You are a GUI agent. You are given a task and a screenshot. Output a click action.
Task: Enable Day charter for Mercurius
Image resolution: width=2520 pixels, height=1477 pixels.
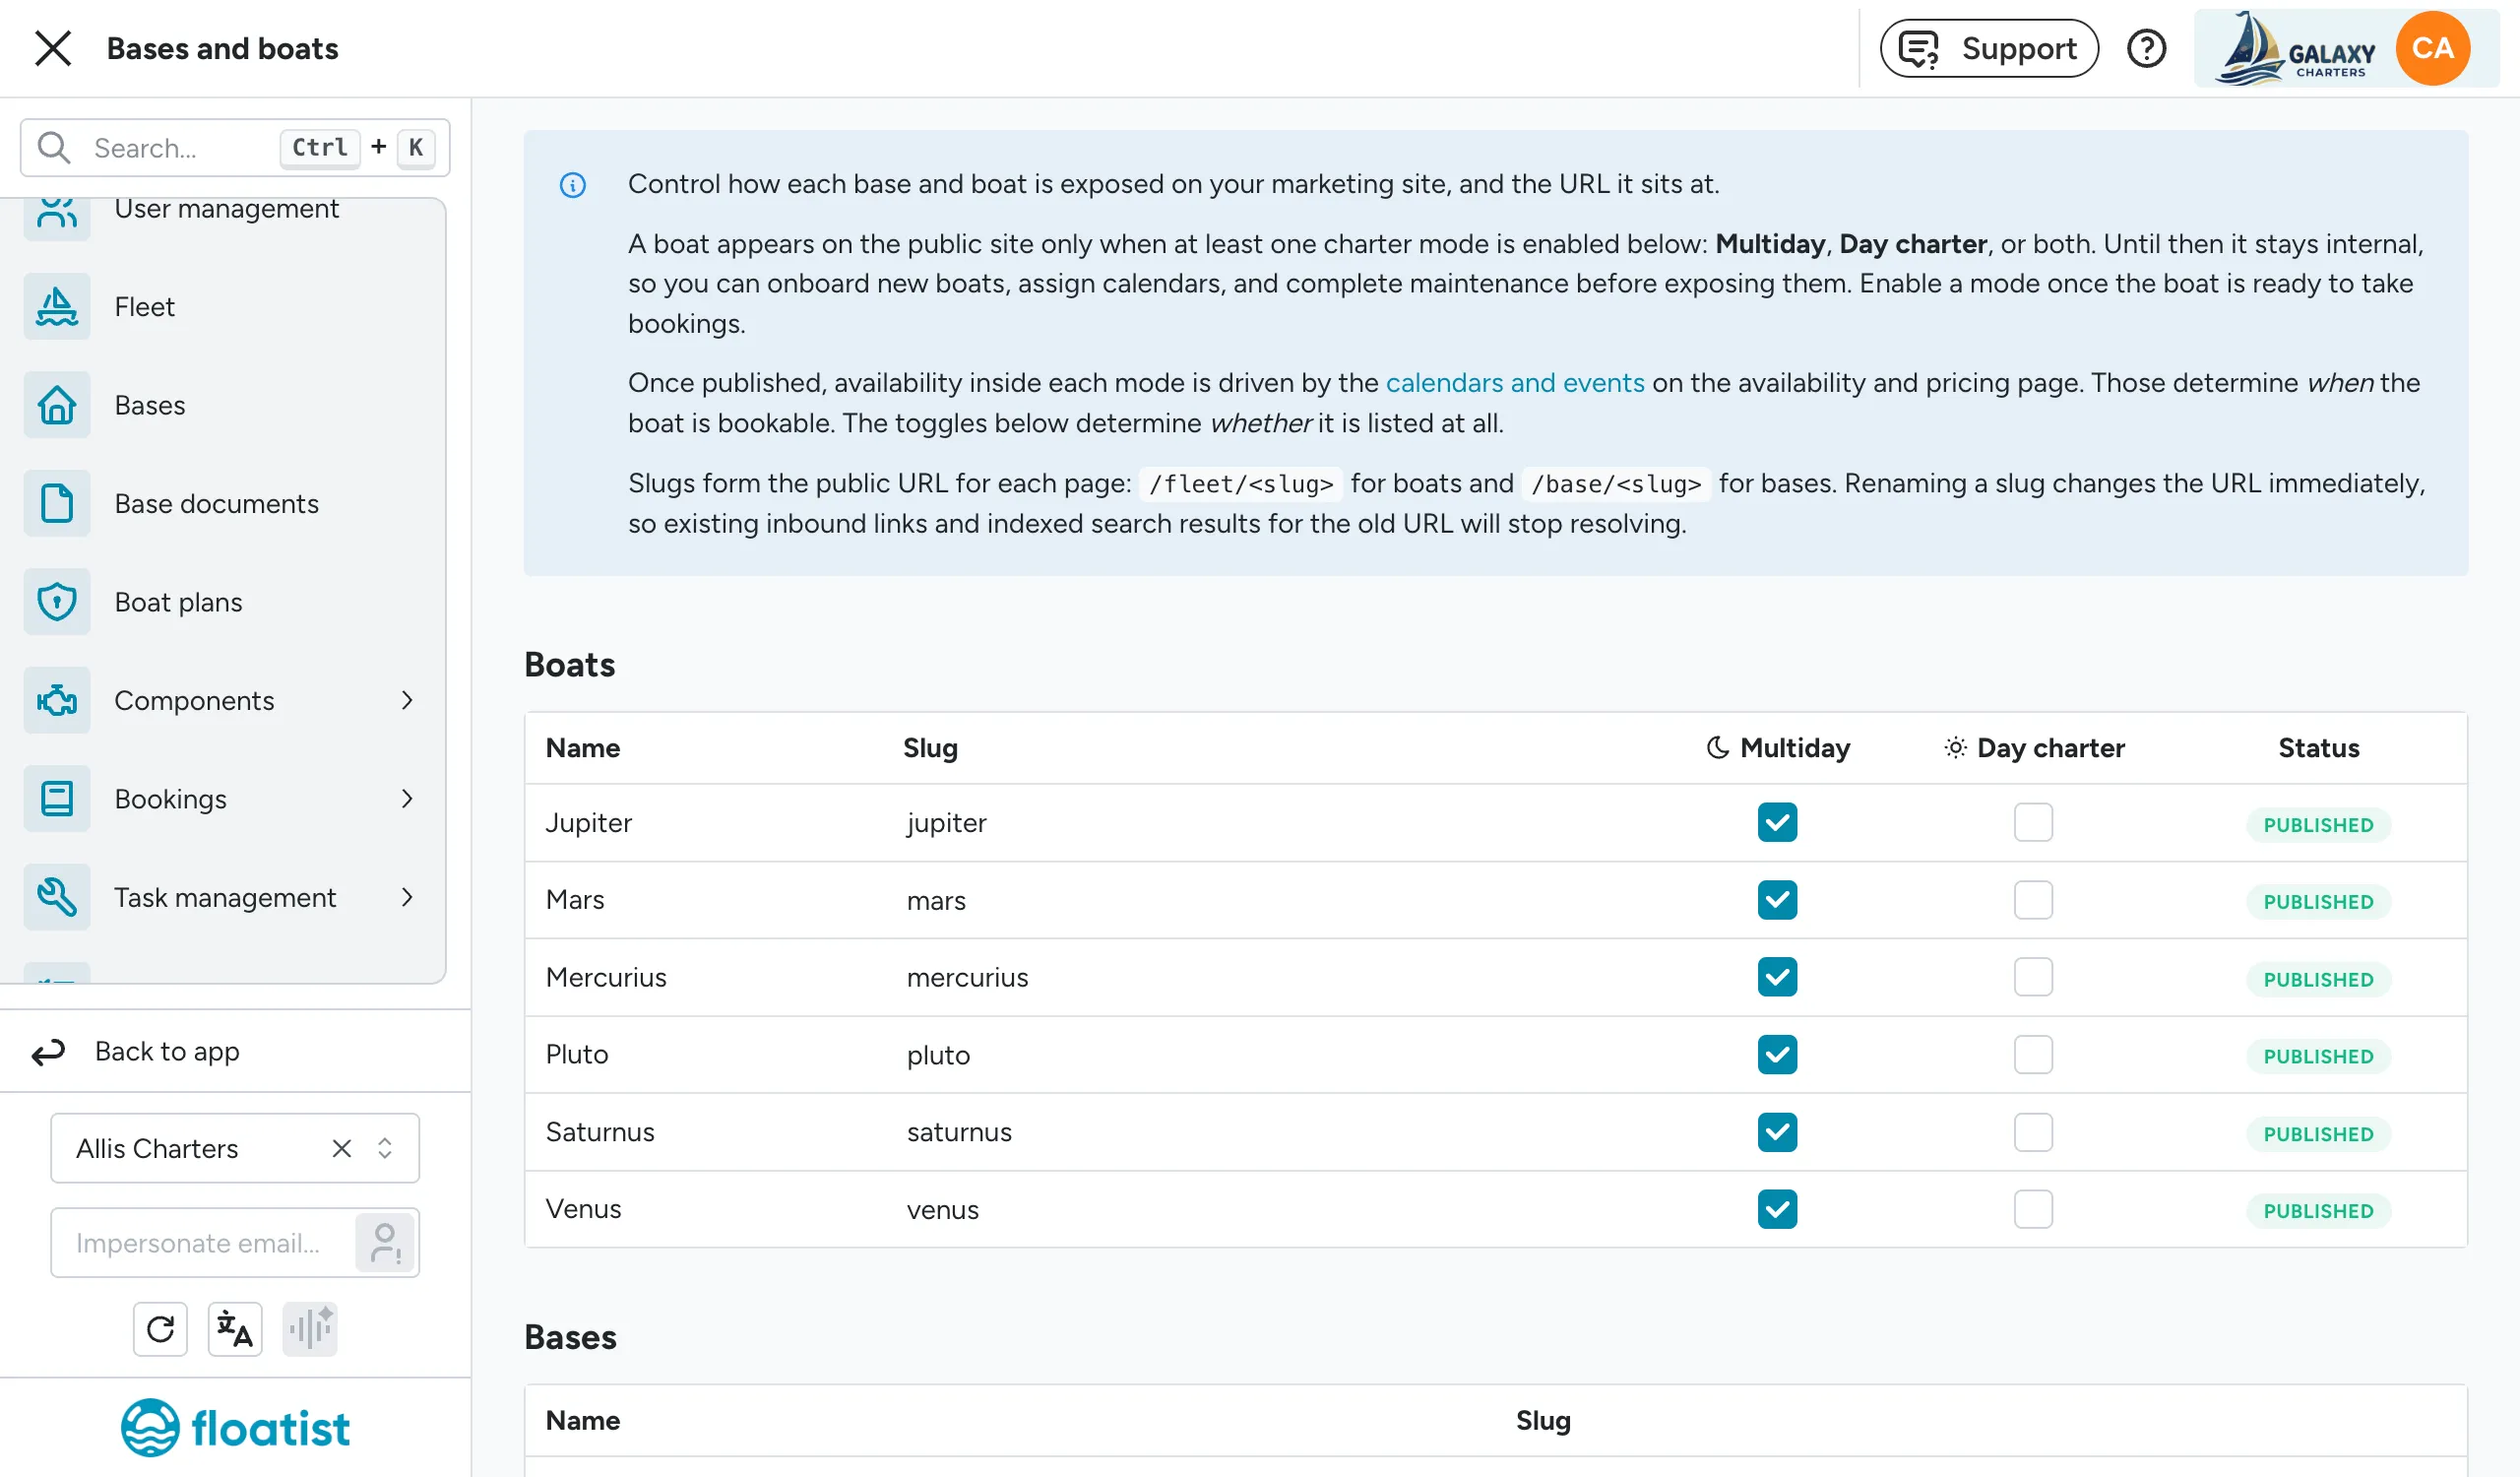pos(2033,977)
